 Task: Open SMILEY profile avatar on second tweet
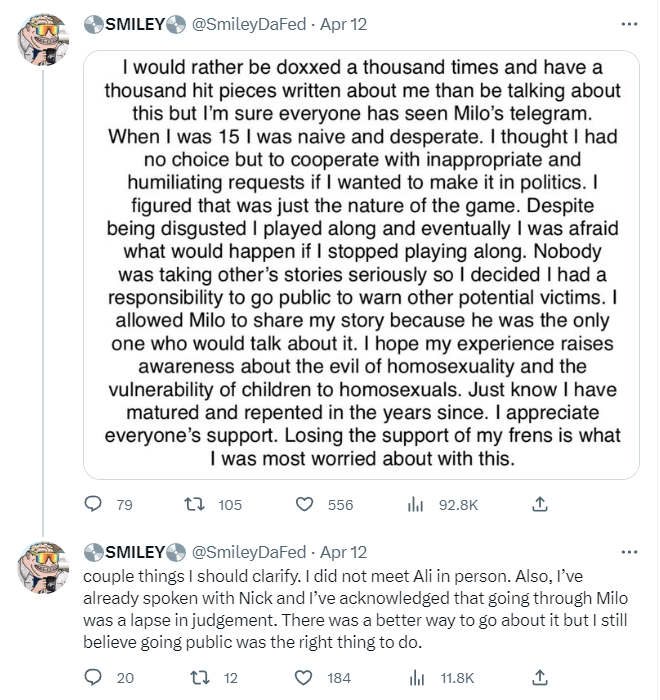pos(43,567)
